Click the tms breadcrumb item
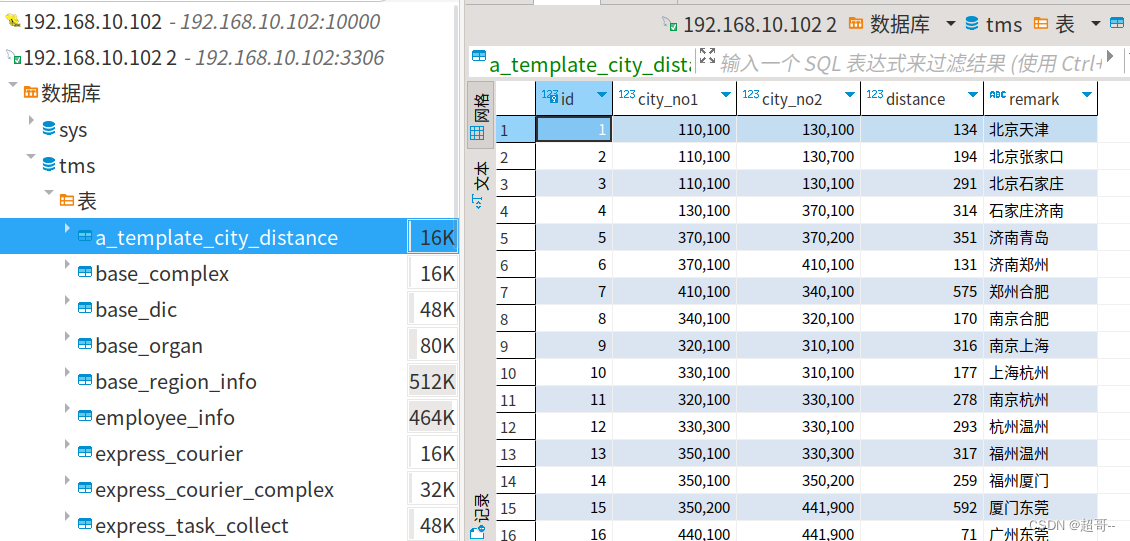The width and height of the screenshot is (1130, 541). click(994, 25)
